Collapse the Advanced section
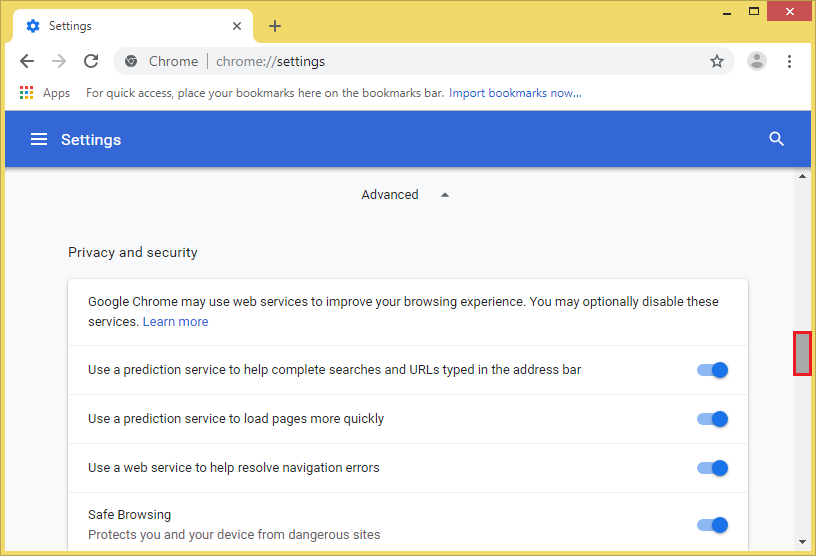 click(405, 195)
